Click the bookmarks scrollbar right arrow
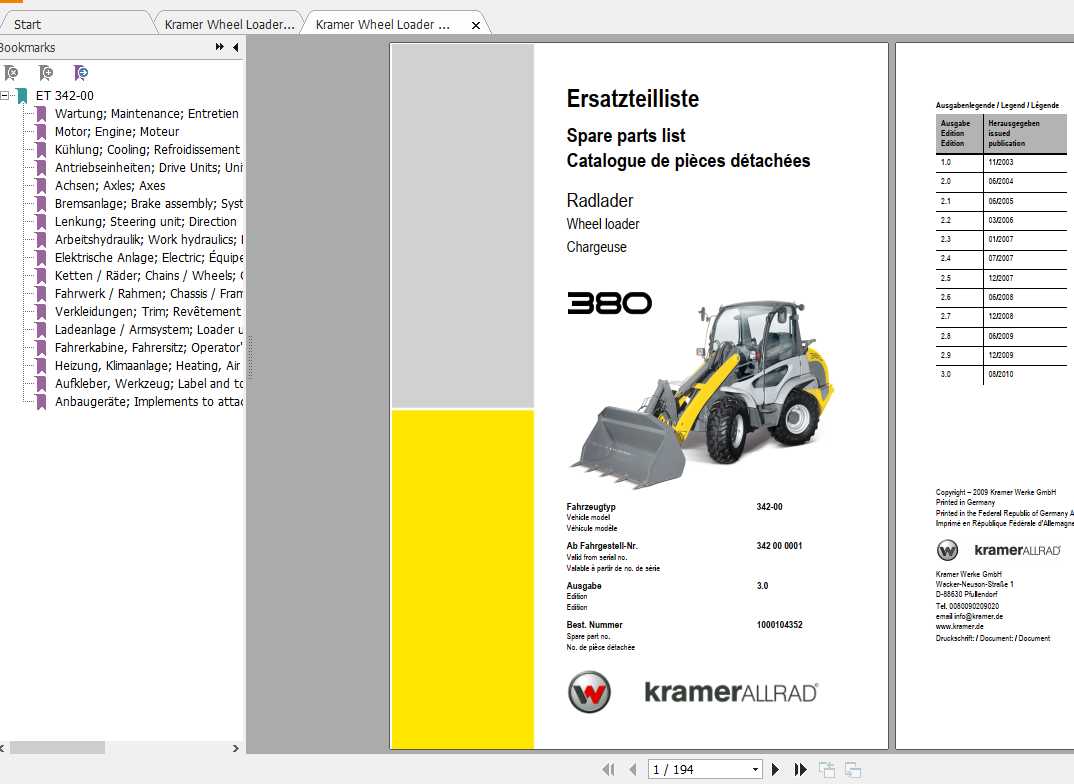This screenshot has height=784, width=1074. [236, 748]
